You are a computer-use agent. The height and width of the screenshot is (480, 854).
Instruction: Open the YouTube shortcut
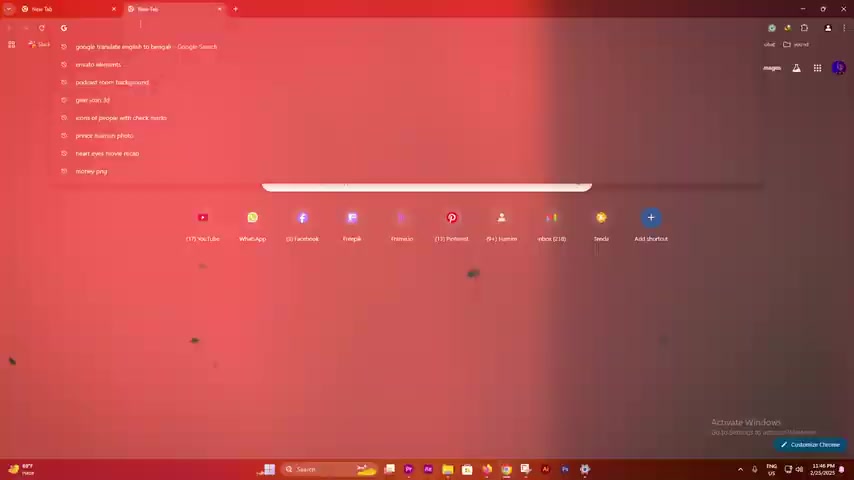coord(203,226)
